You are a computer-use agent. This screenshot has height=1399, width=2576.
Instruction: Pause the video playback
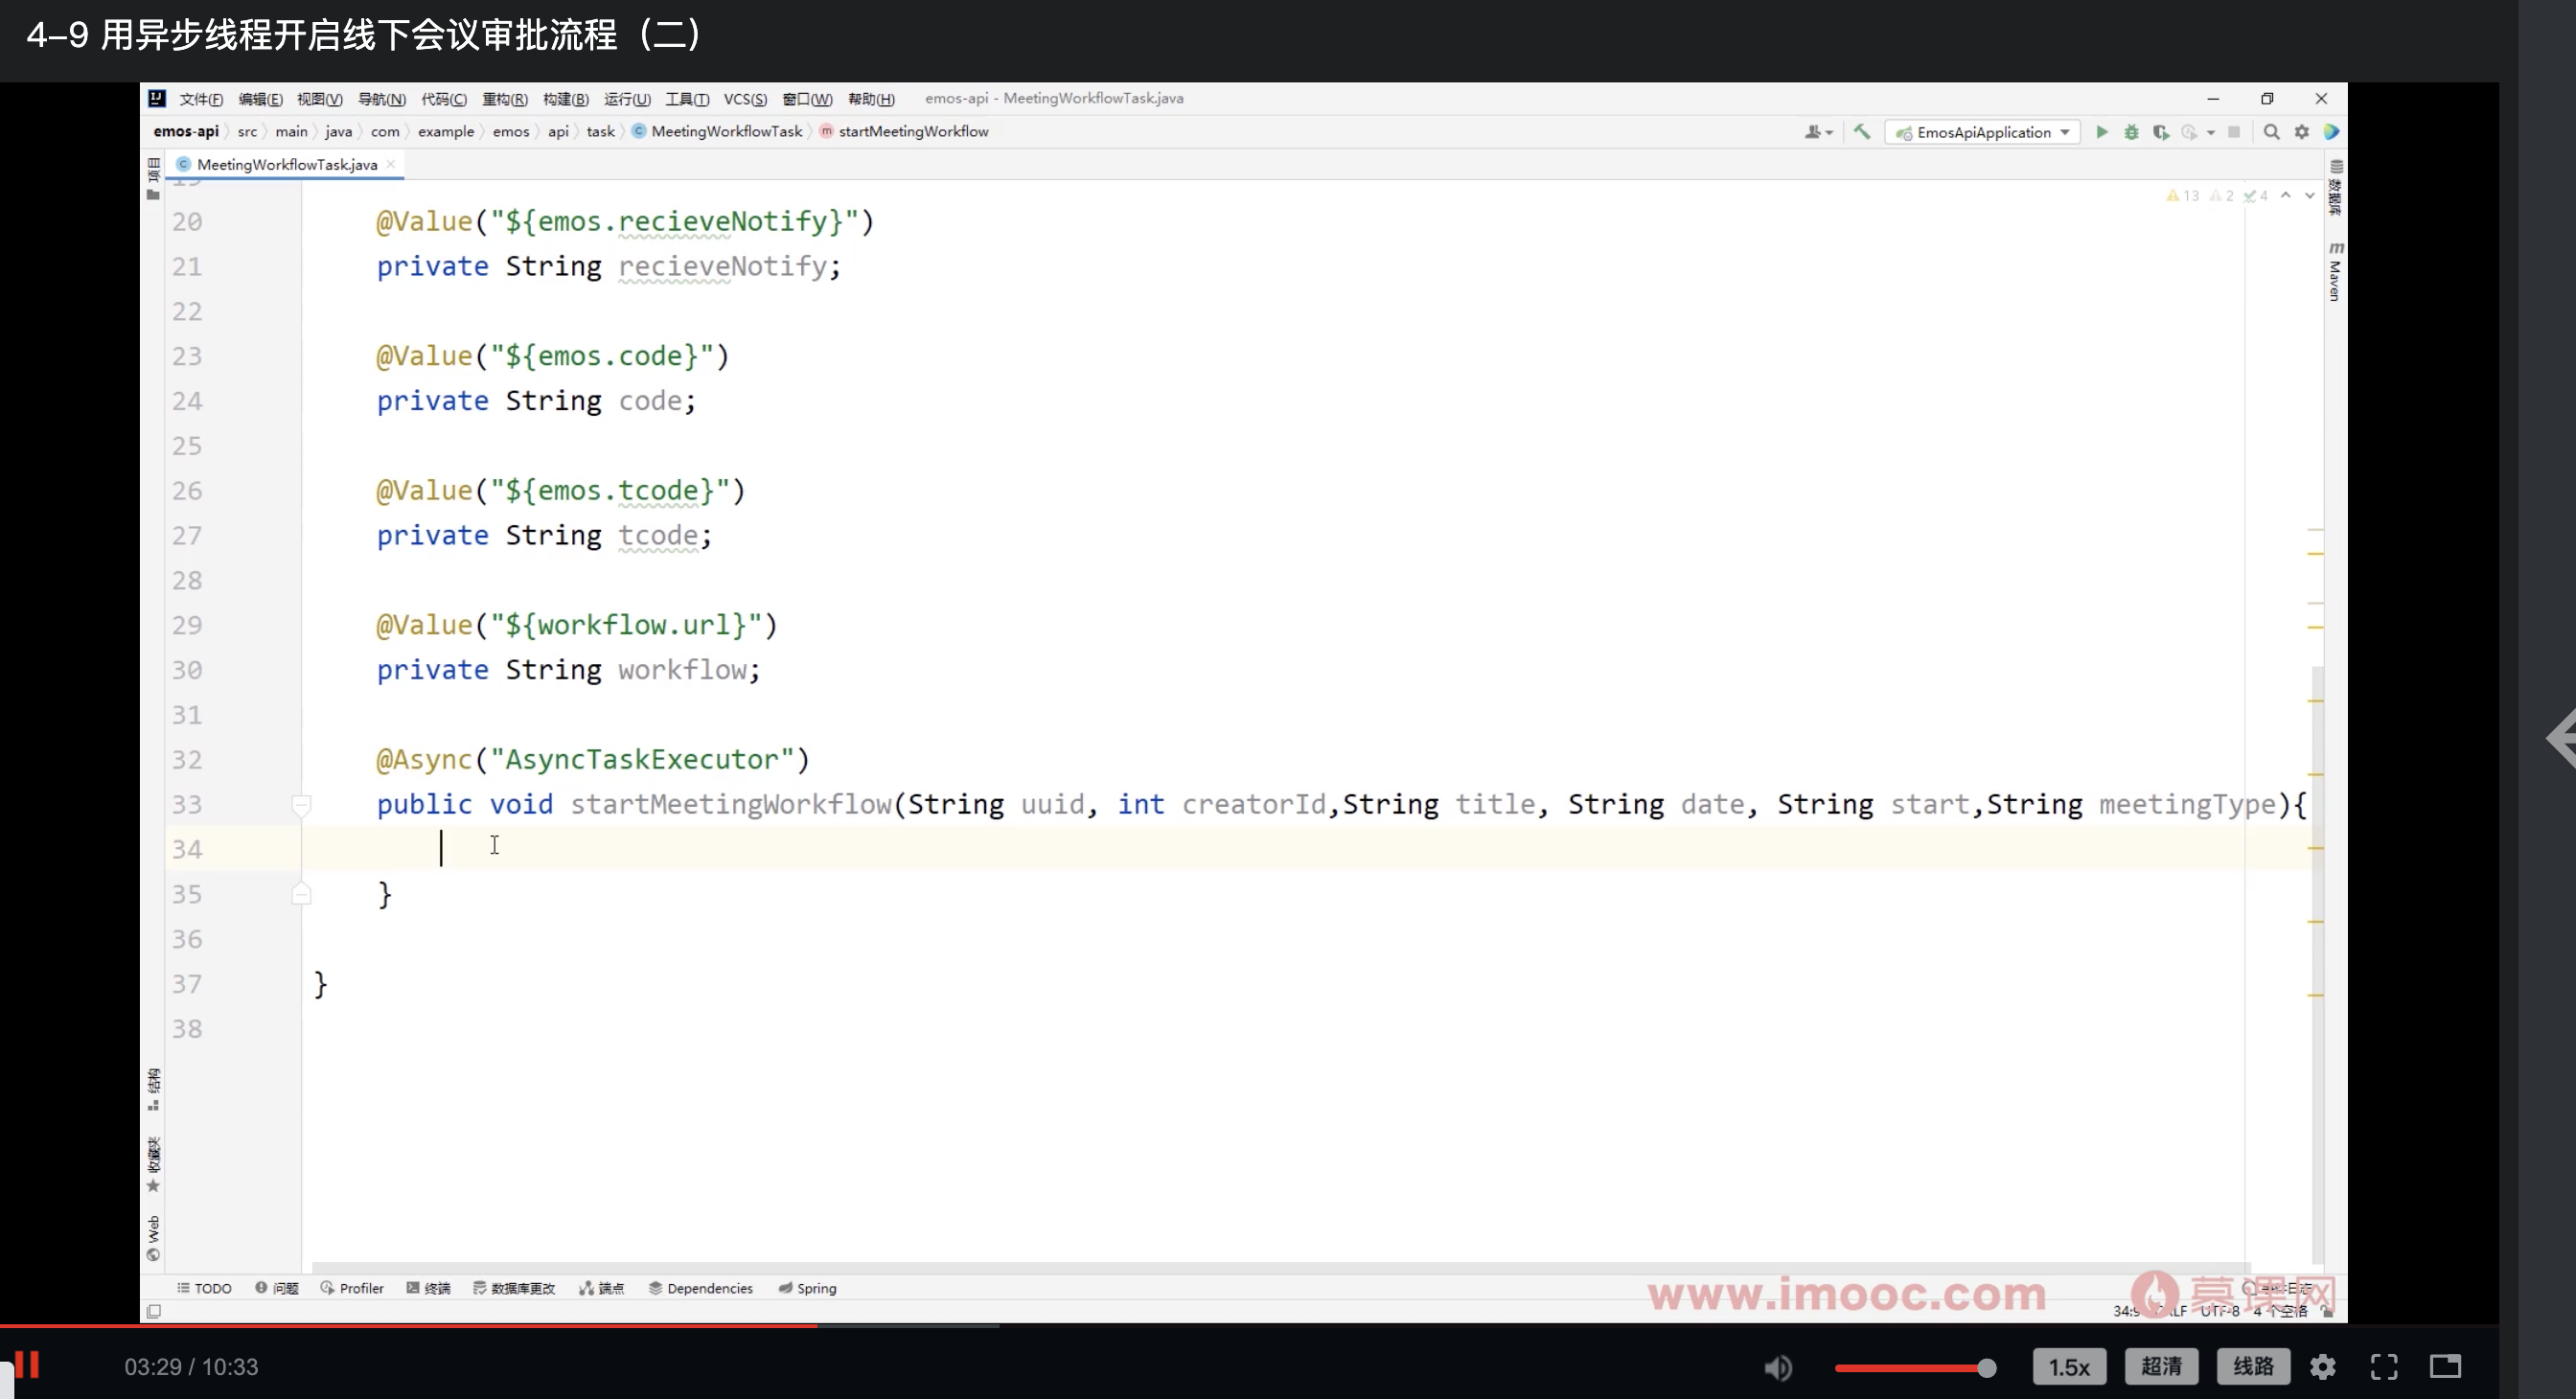[27, 1365]
